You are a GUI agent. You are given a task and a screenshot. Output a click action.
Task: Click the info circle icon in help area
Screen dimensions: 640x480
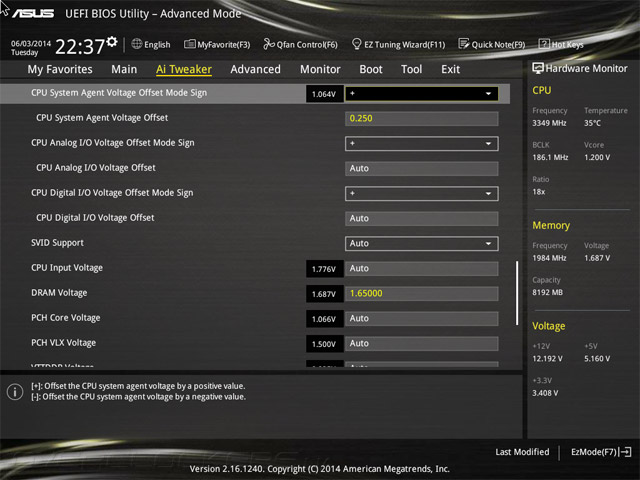(x=15, y=392)
